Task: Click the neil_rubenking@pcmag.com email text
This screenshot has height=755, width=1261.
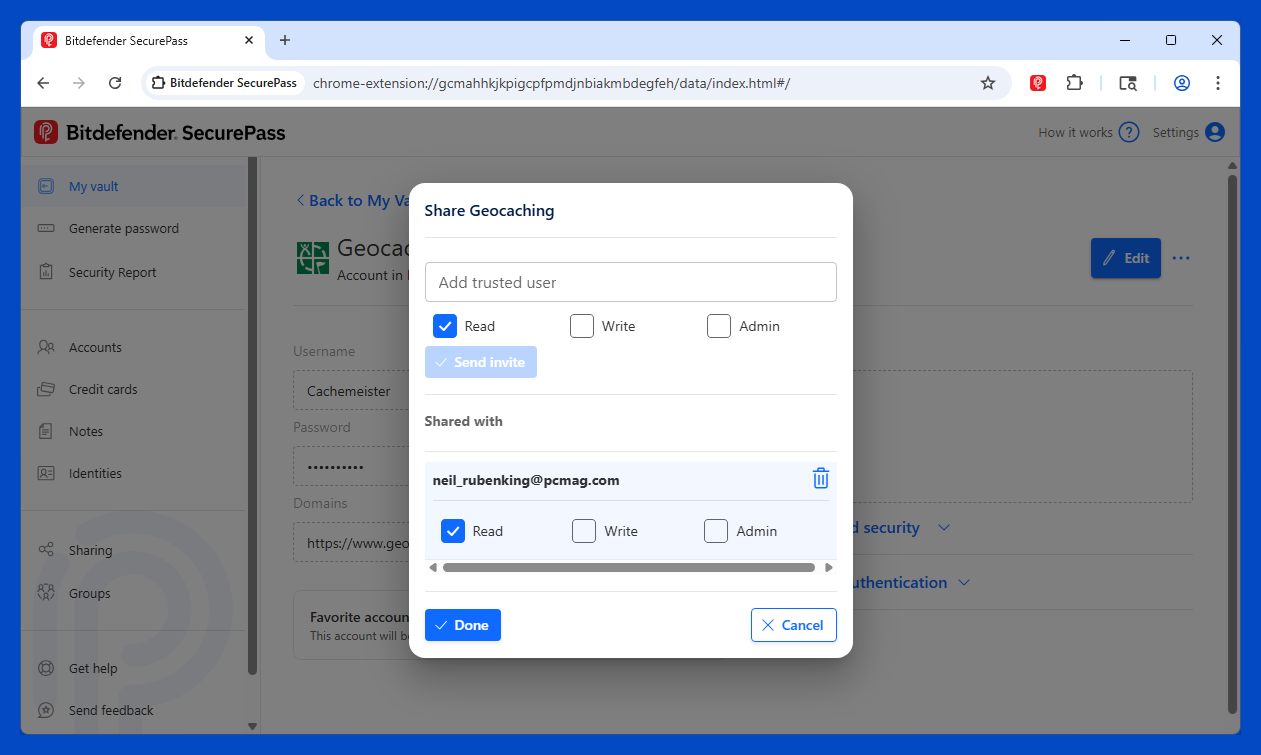Action: tap(526, 480)
